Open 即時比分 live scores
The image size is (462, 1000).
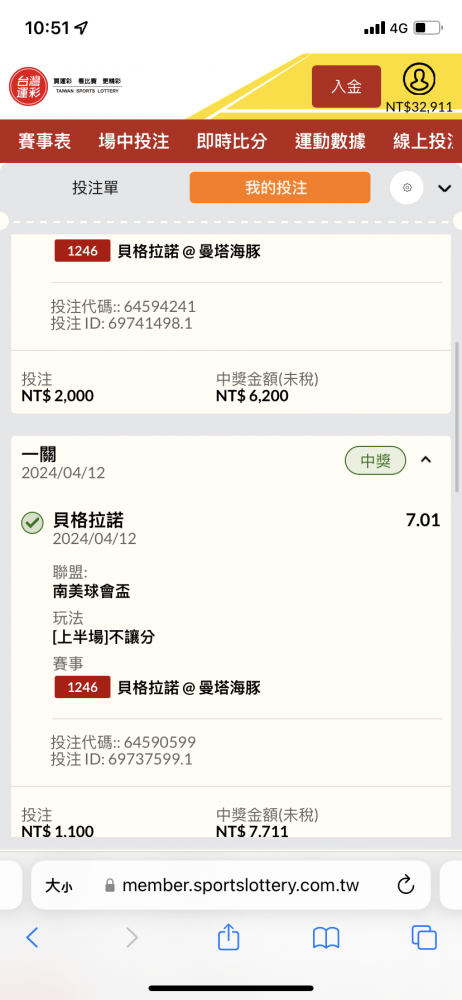point(232,141)
